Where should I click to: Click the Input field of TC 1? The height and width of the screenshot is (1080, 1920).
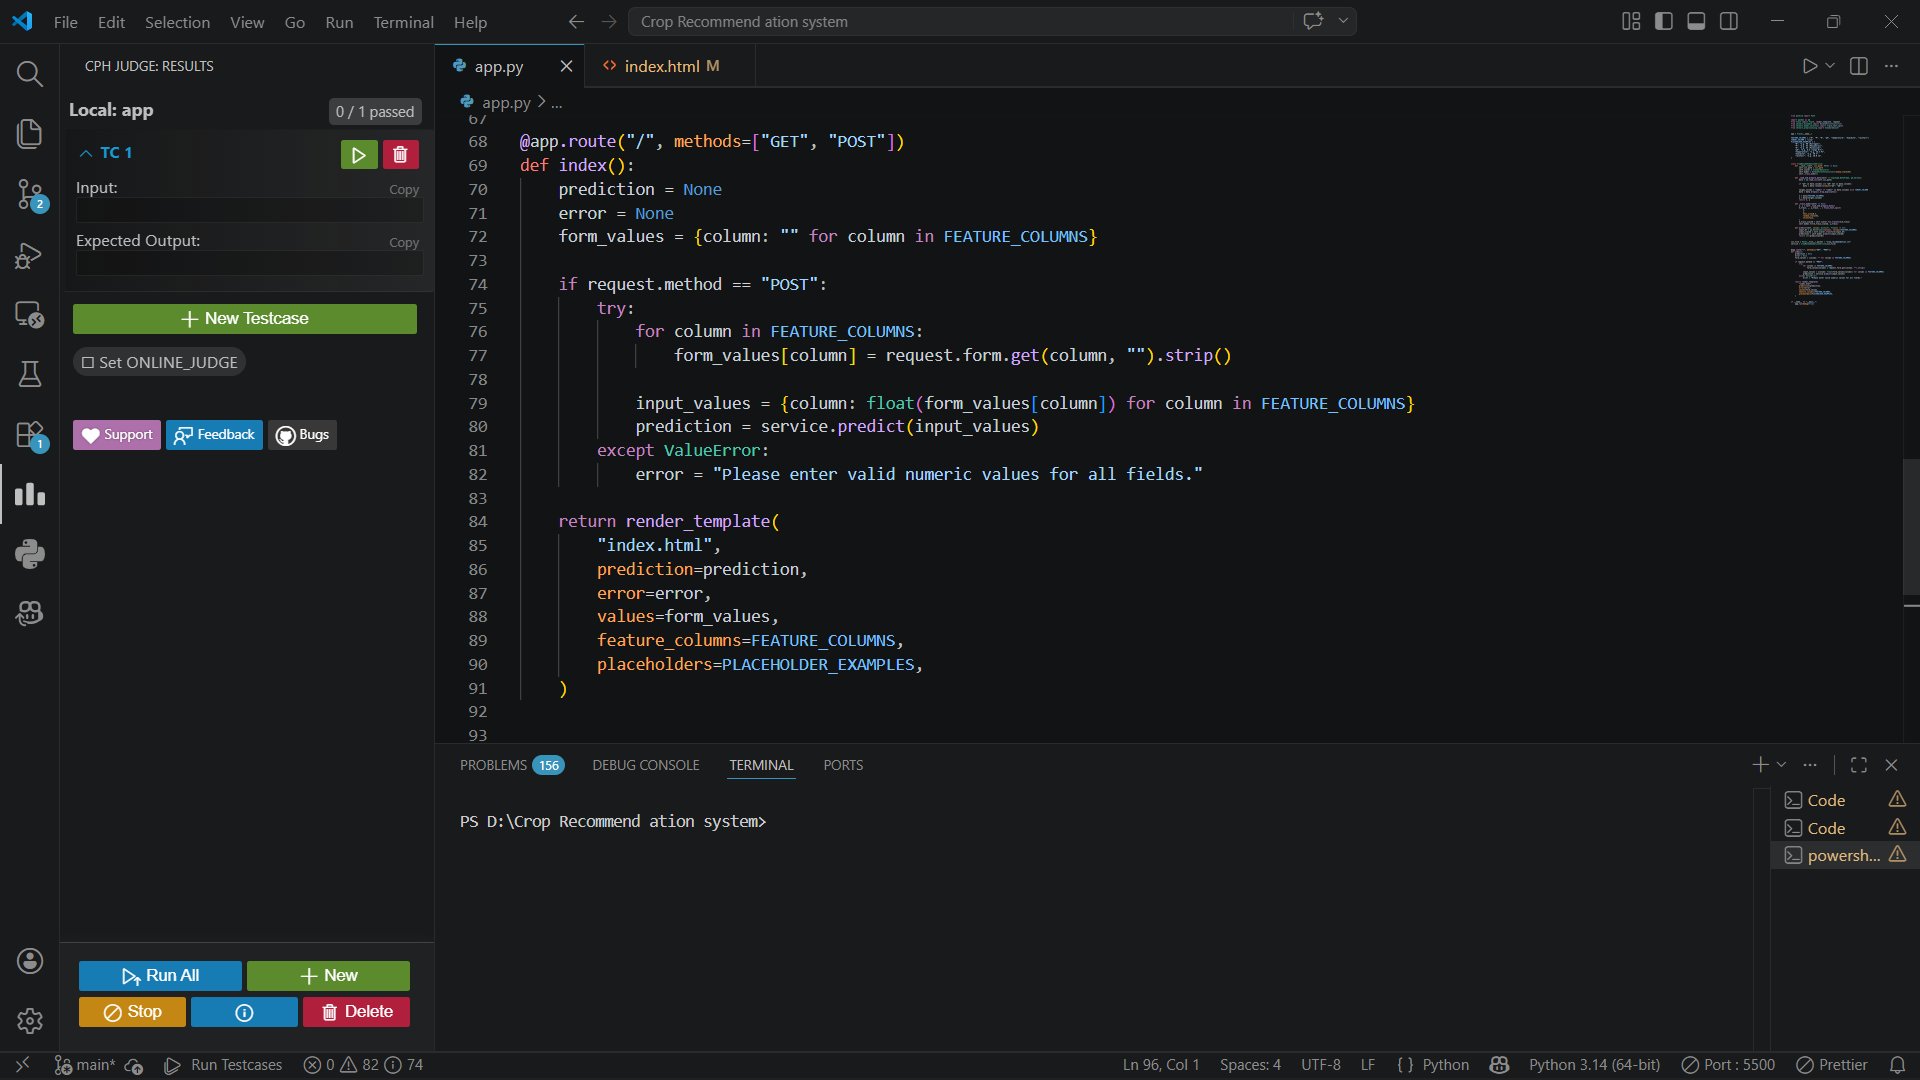[x=249, y=211]
